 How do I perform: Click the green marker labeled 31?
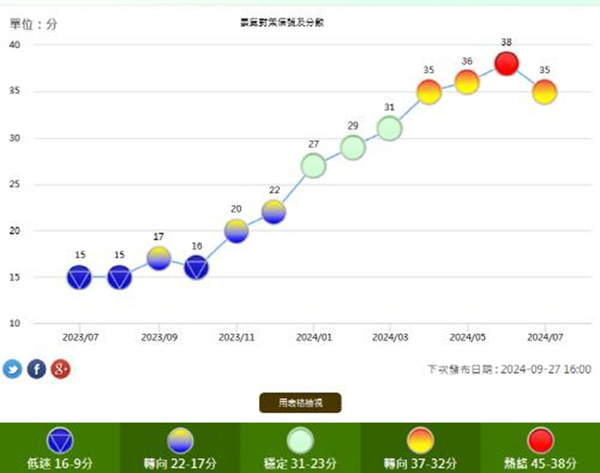coord(390,129)
